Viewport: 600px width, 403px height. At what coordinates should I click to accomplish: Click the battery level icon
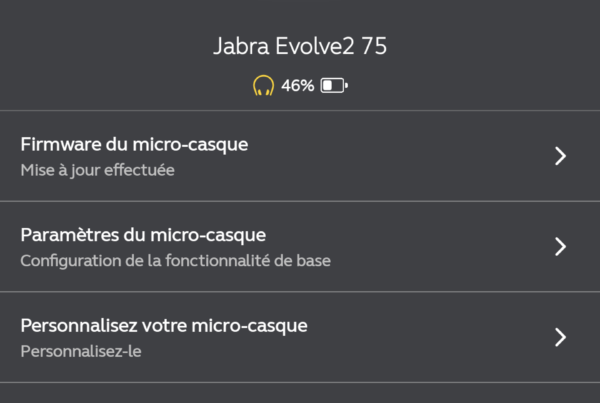coord(334,85)
